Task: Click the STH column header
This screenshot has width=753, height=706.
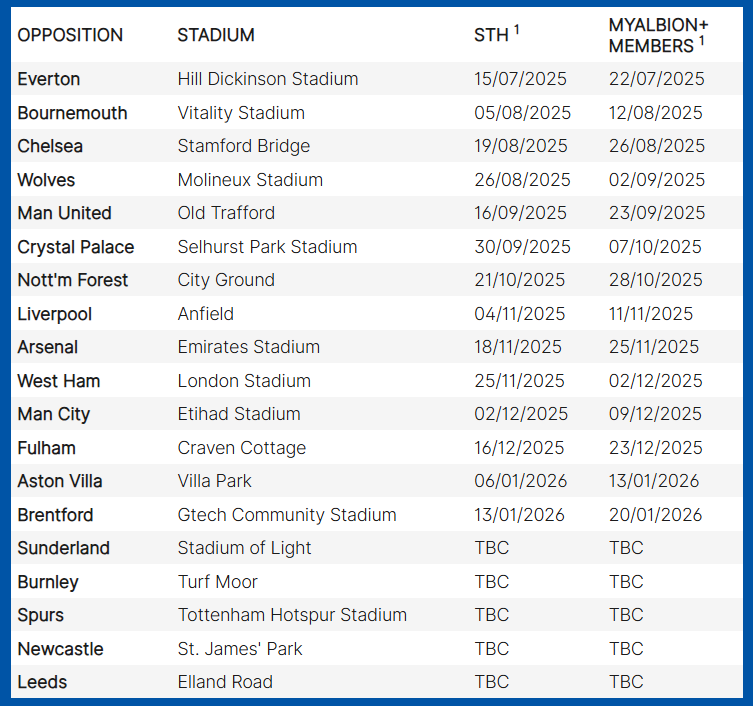Action: click(x=497, y=34)
